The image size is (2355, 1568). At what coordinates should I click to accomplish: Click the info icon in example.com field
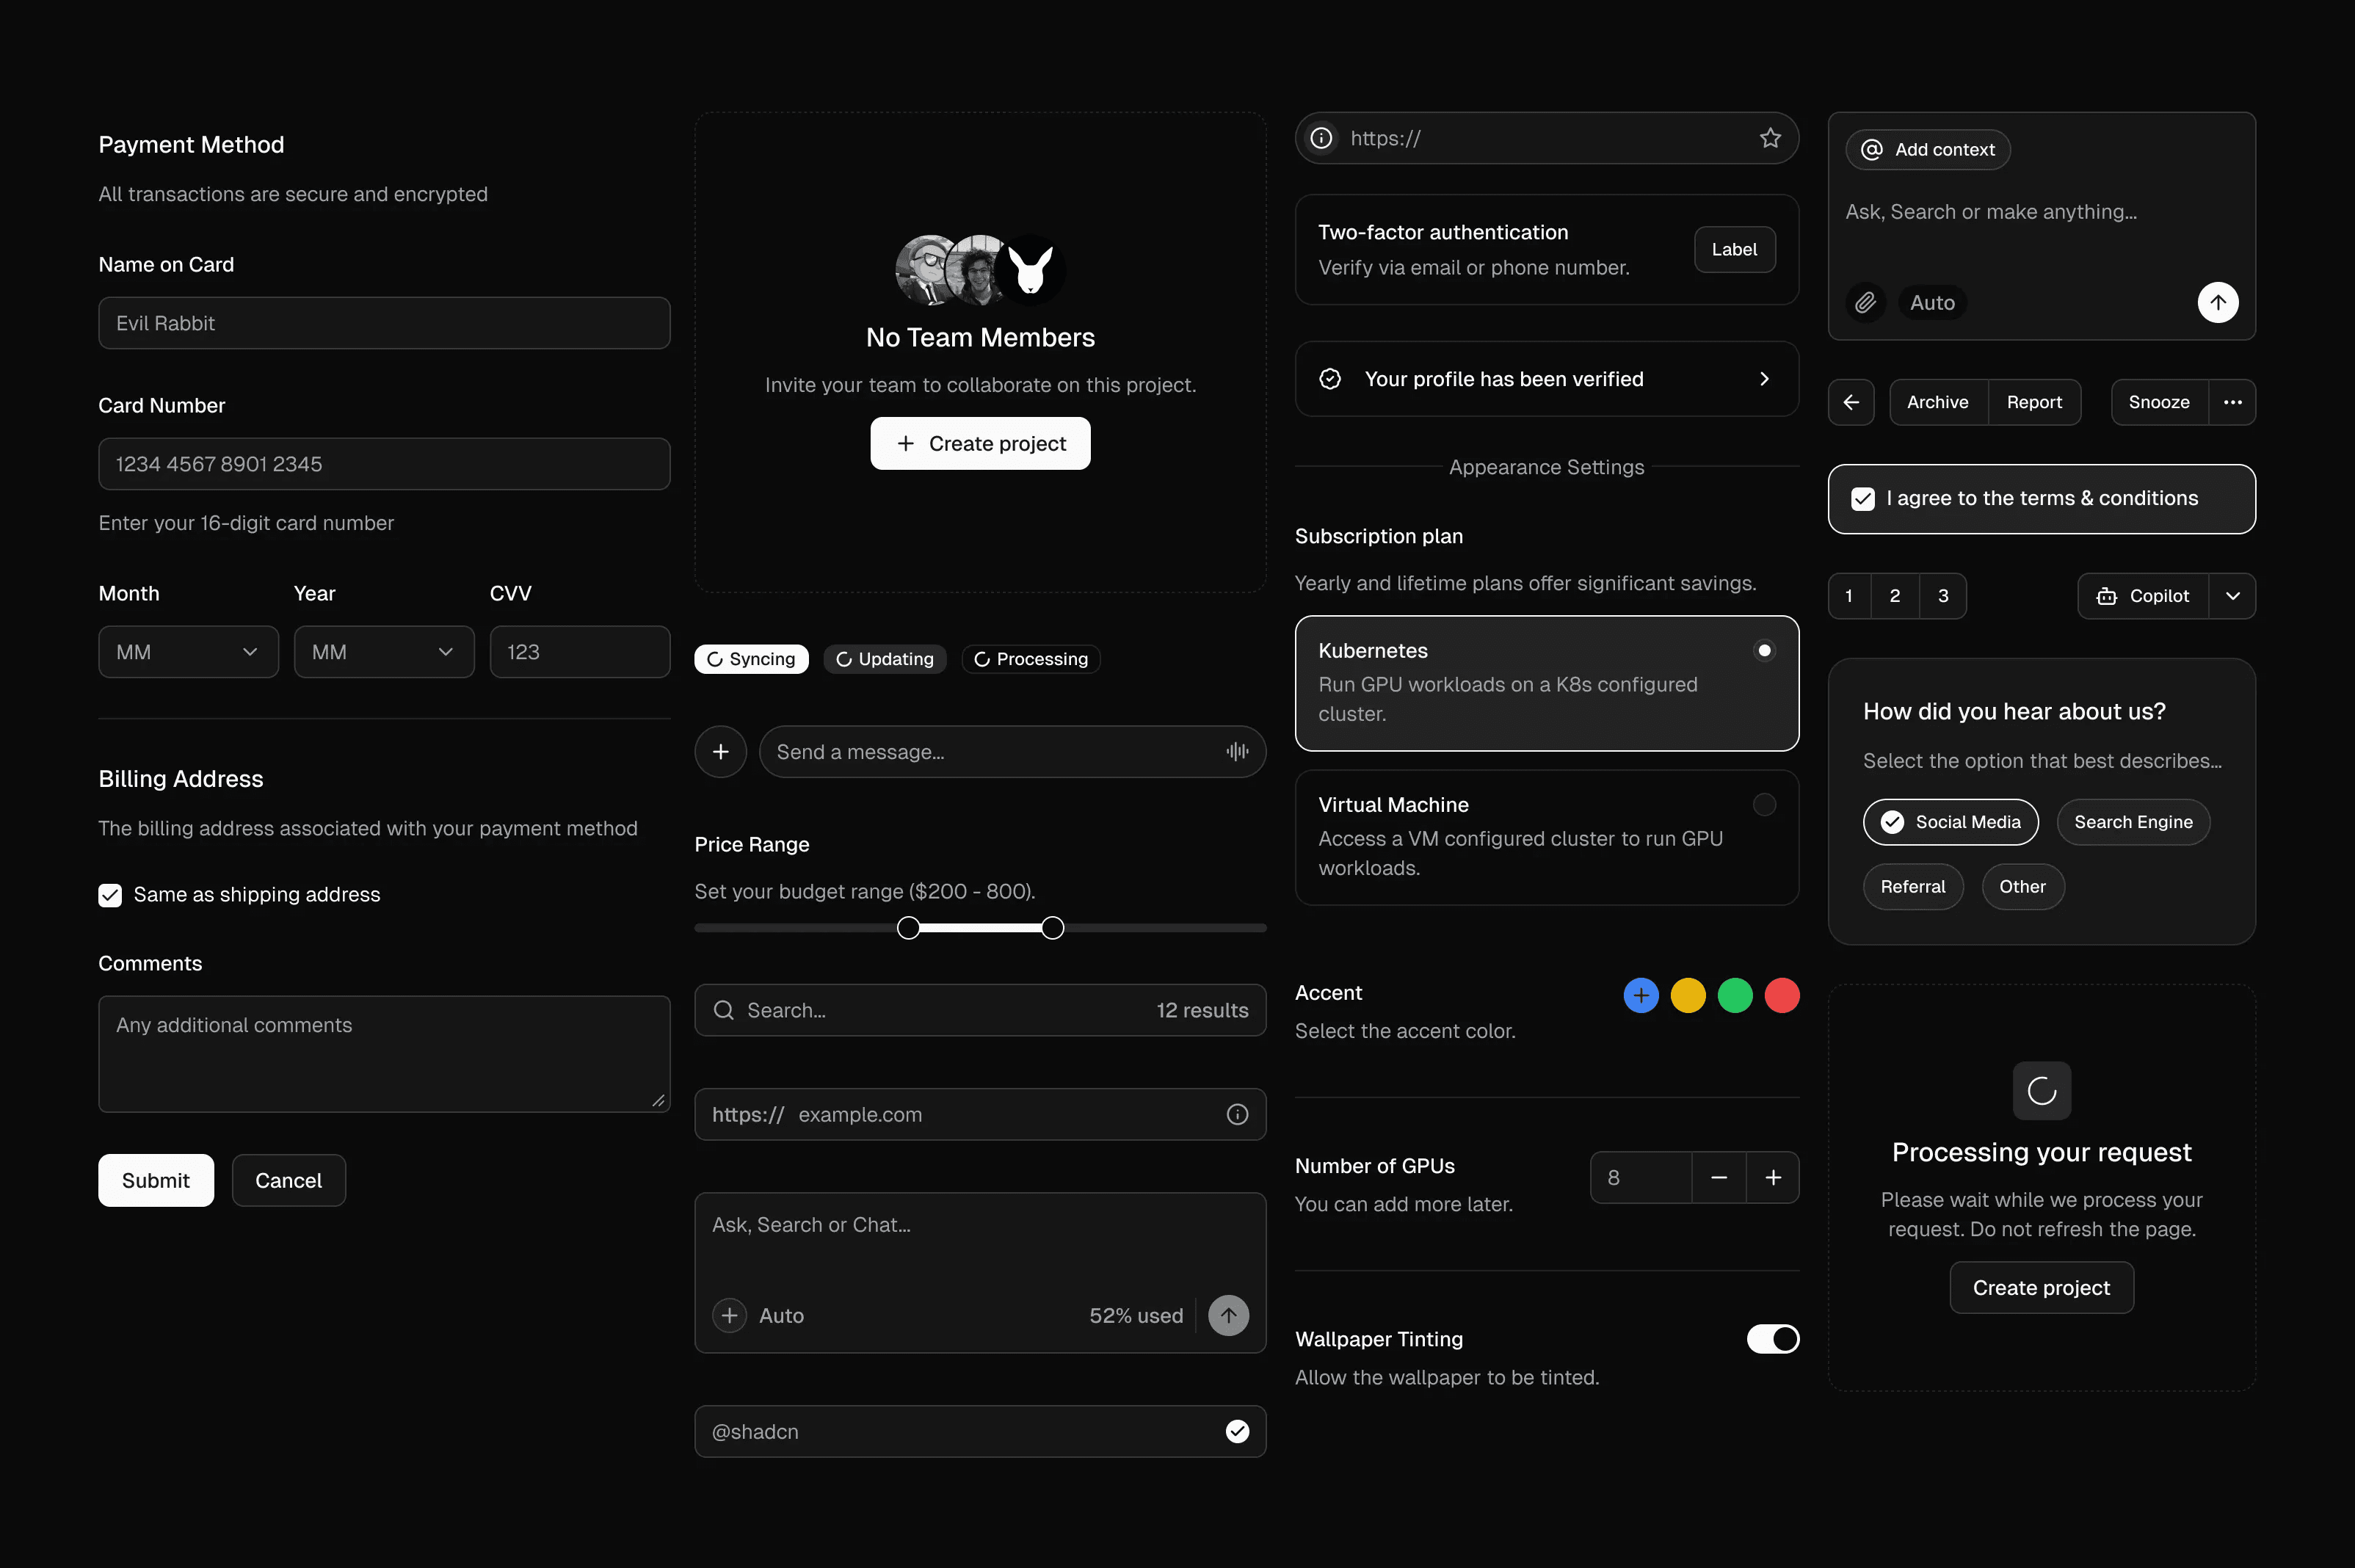pos(1237,1114)
